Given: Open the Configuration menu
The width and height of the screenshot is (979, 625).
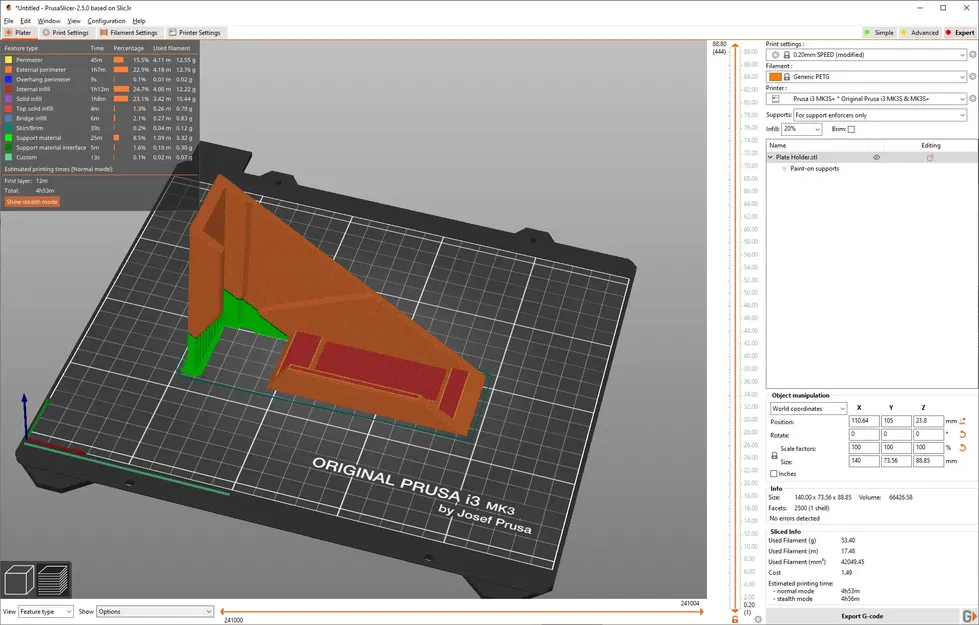Looking at the screenshot, I should [106, 20].
